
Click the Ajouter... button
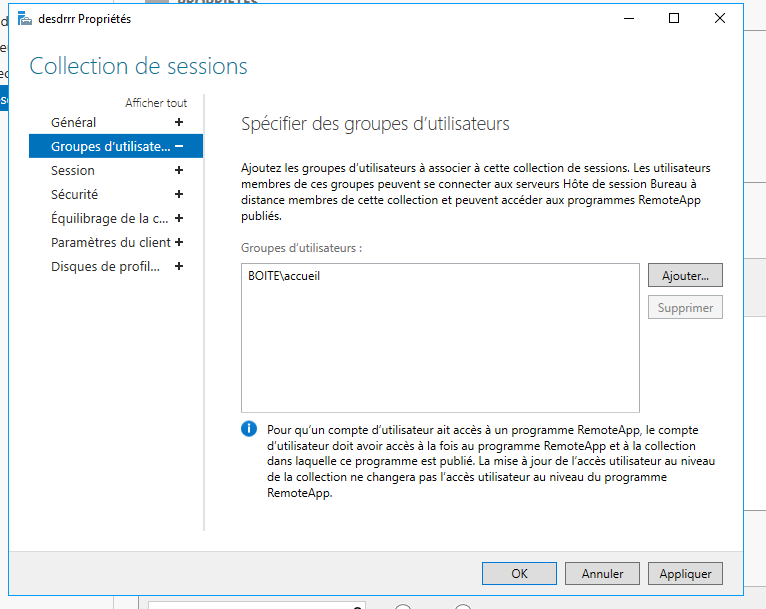pyautogui.click(x=685, y=275)
